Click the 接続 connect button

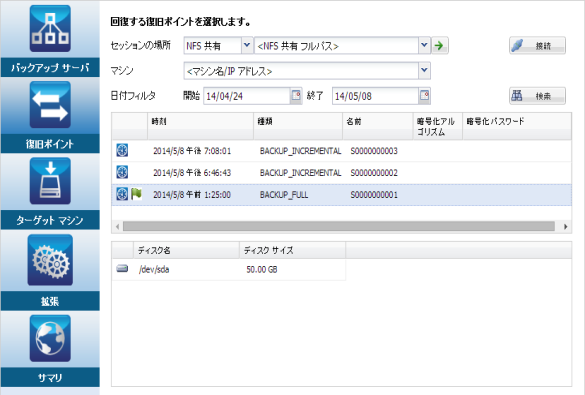pos(537,46)
